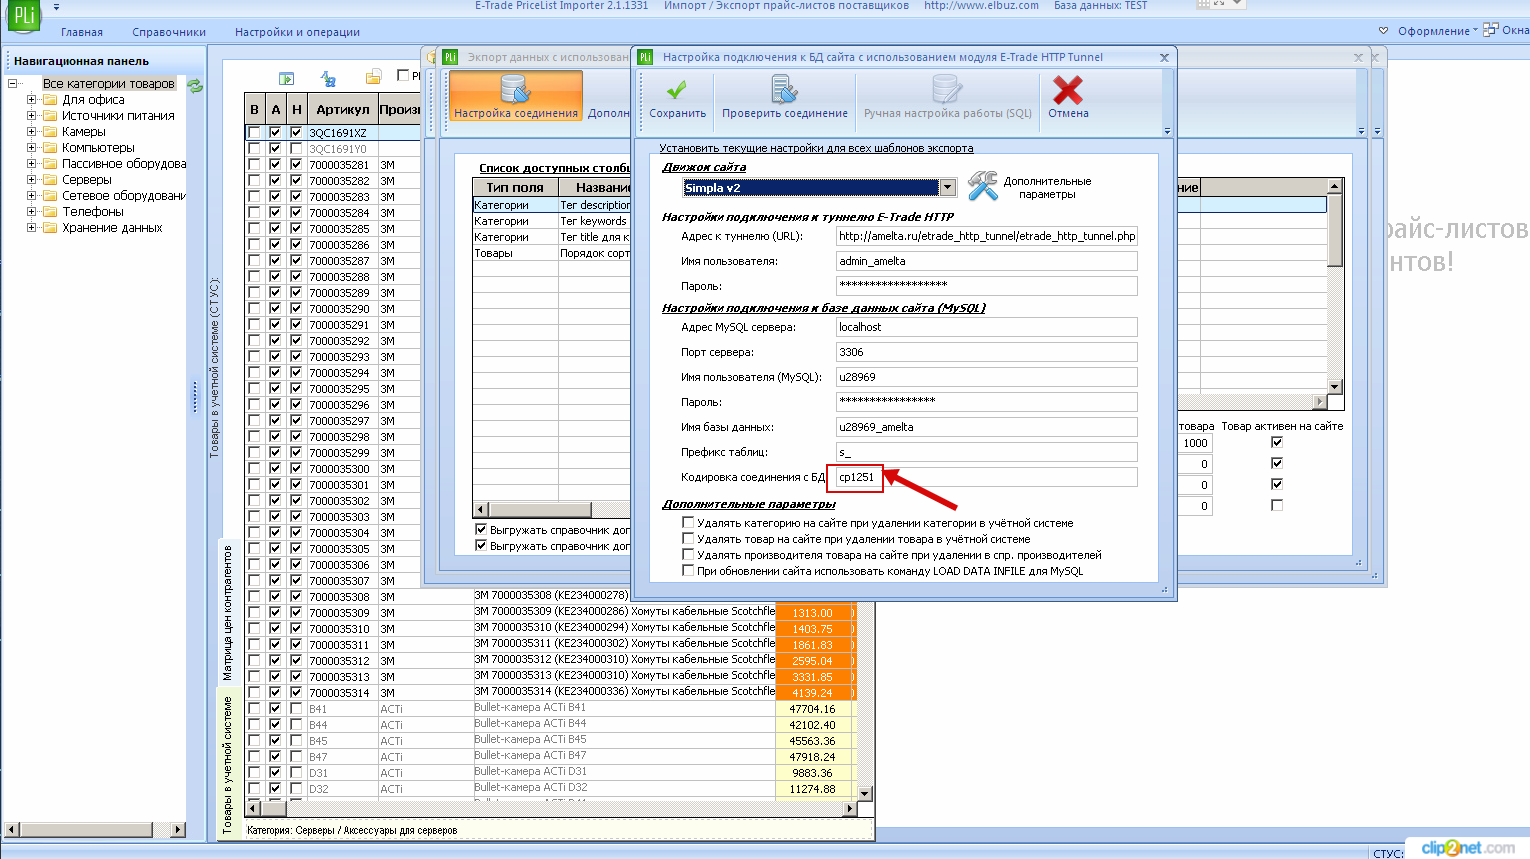The image size is (1530, 859).
Task: Enable Удалять товар на сайте checkbox
Action: click(x=688, y=538)
